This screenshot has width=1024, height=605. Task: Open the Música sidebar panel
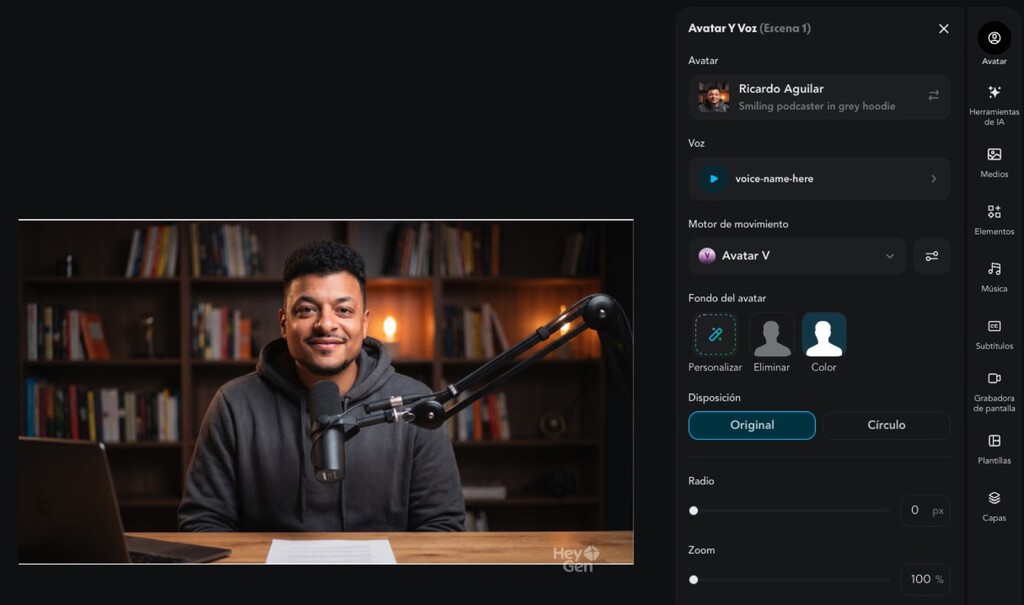[x=994, y=276]
